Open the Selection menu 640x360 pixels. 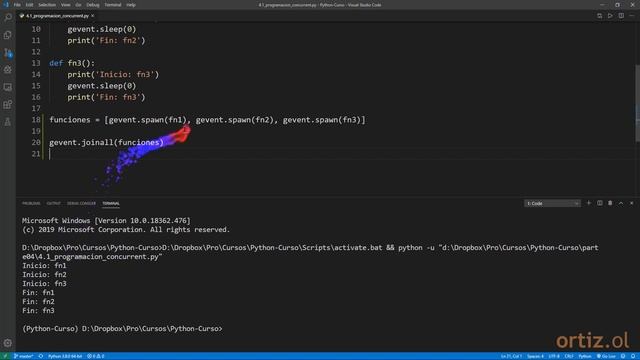(x=47, y=5)
